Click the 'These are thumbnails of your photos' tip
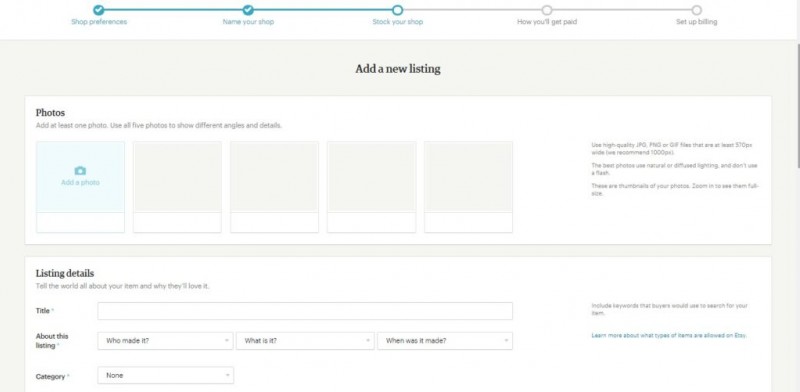The width and height of the screenshot is (800, 392). pos(675,190)
